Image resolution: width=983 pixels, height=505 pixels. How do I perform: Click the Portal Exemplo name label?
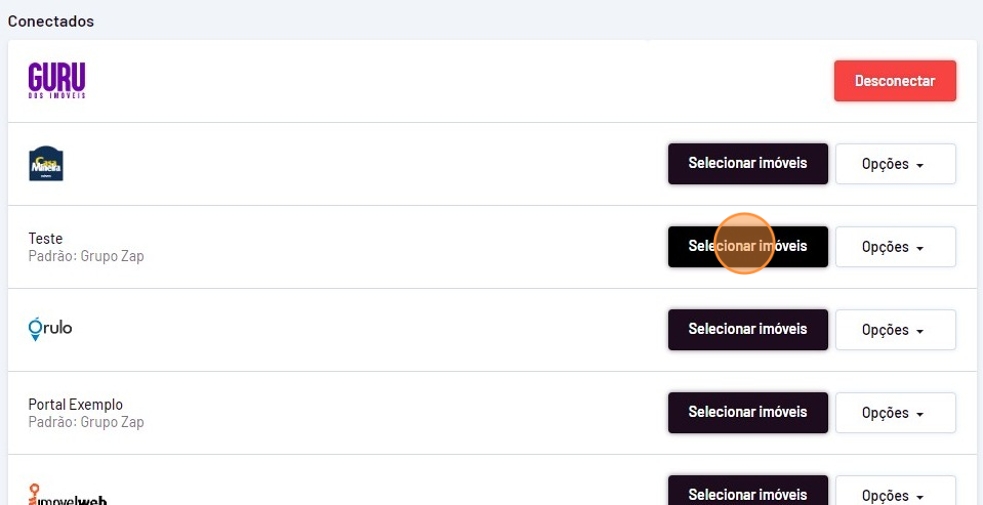tap(76, 405)
